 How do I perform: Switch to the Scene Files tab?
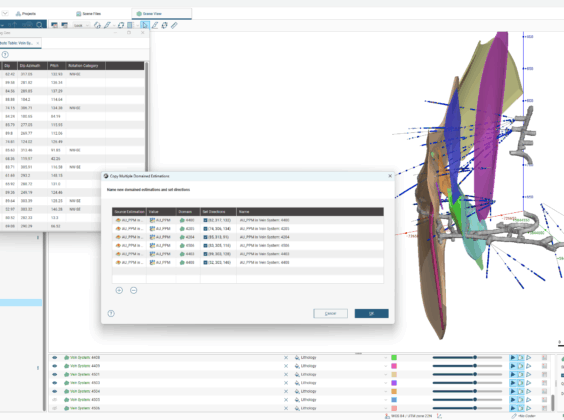(x=88, y=14)
